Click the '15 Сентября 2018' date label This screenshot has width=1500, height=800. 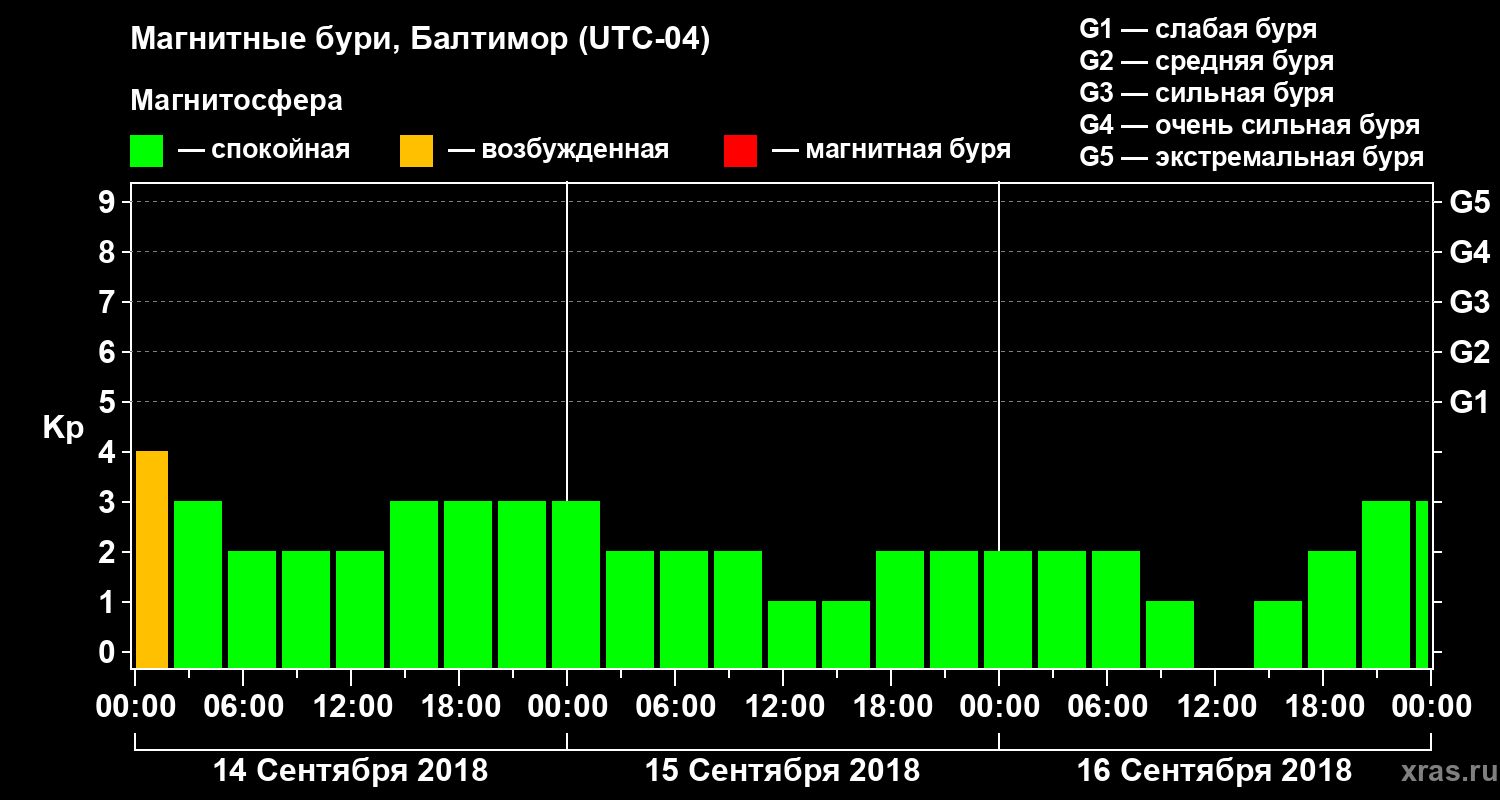coord(783,771)
